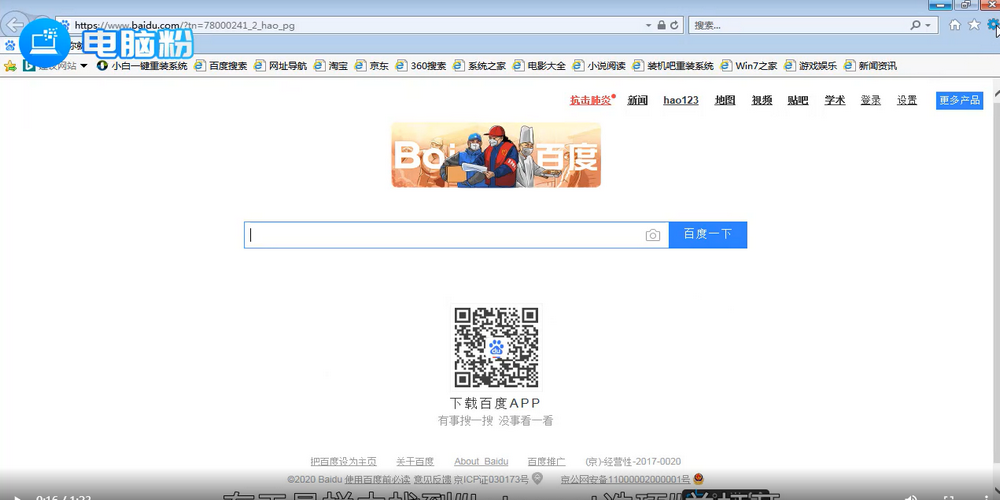Click the Baidu paw tab icon
Screen dimensions: 1000x500
[10, 45]
